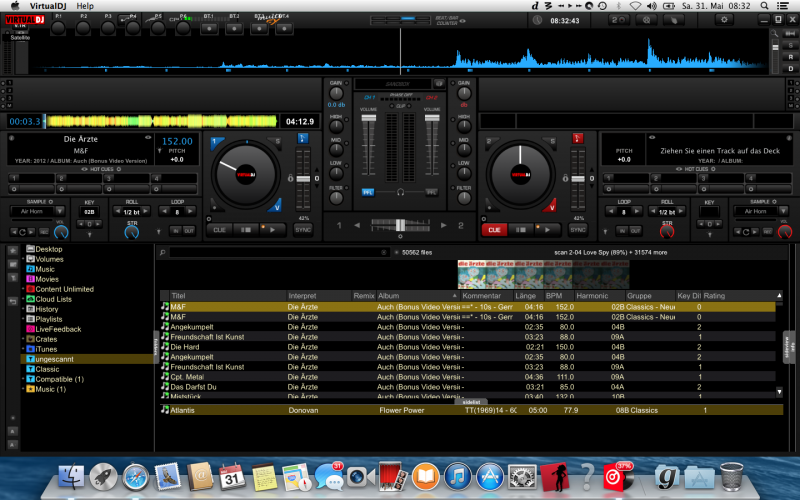Click the record button in the top bar
Image resolution: width=800 pixels, height=500 pixels.
619,20
